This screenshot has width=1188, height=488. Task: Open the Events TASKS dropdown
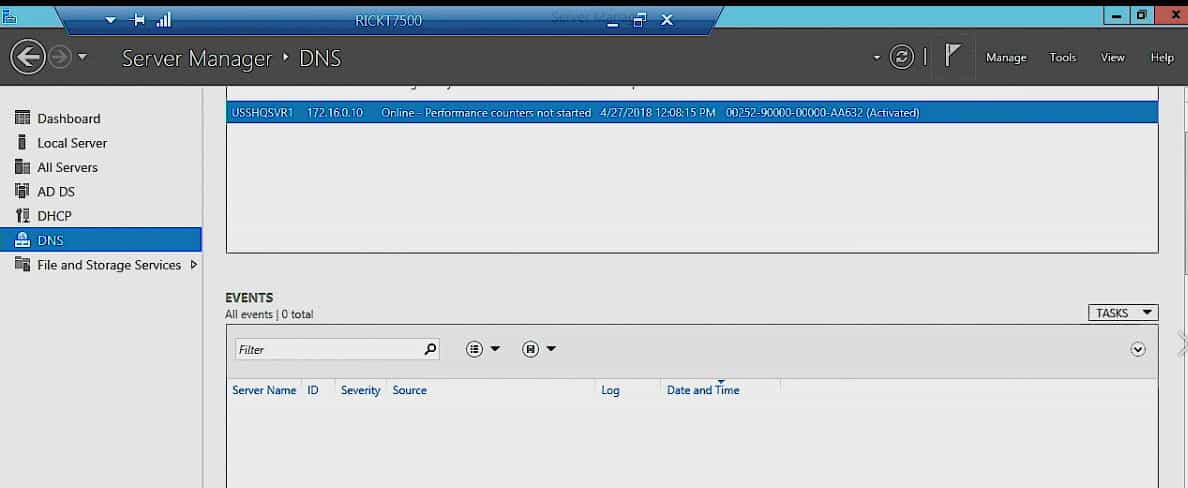(1123, 312)
